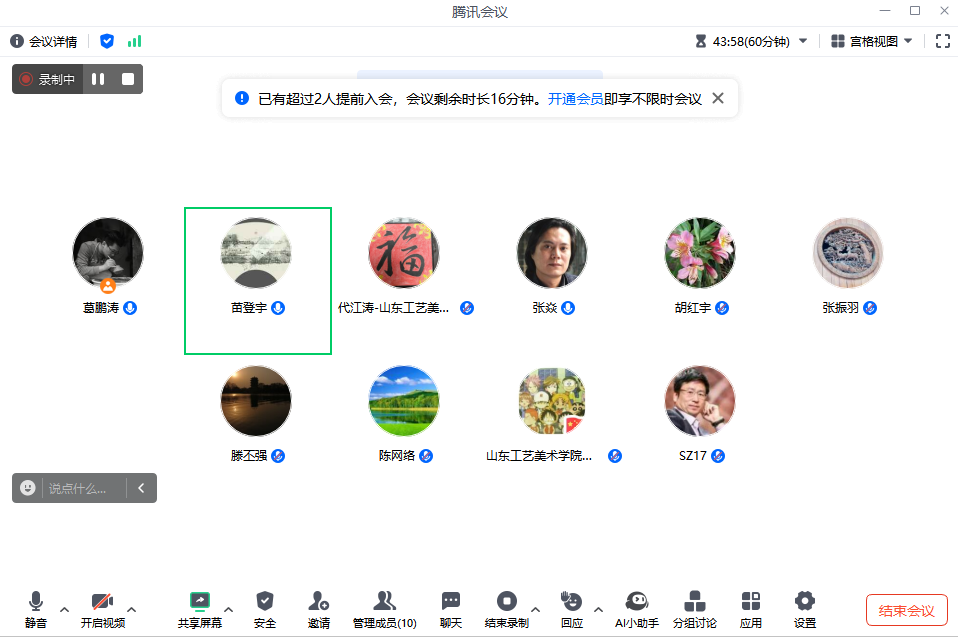Select the 山东工艺美术学院 cartoon avatar
This screenshot has width=958, height=637.
[x=552, y=401]
